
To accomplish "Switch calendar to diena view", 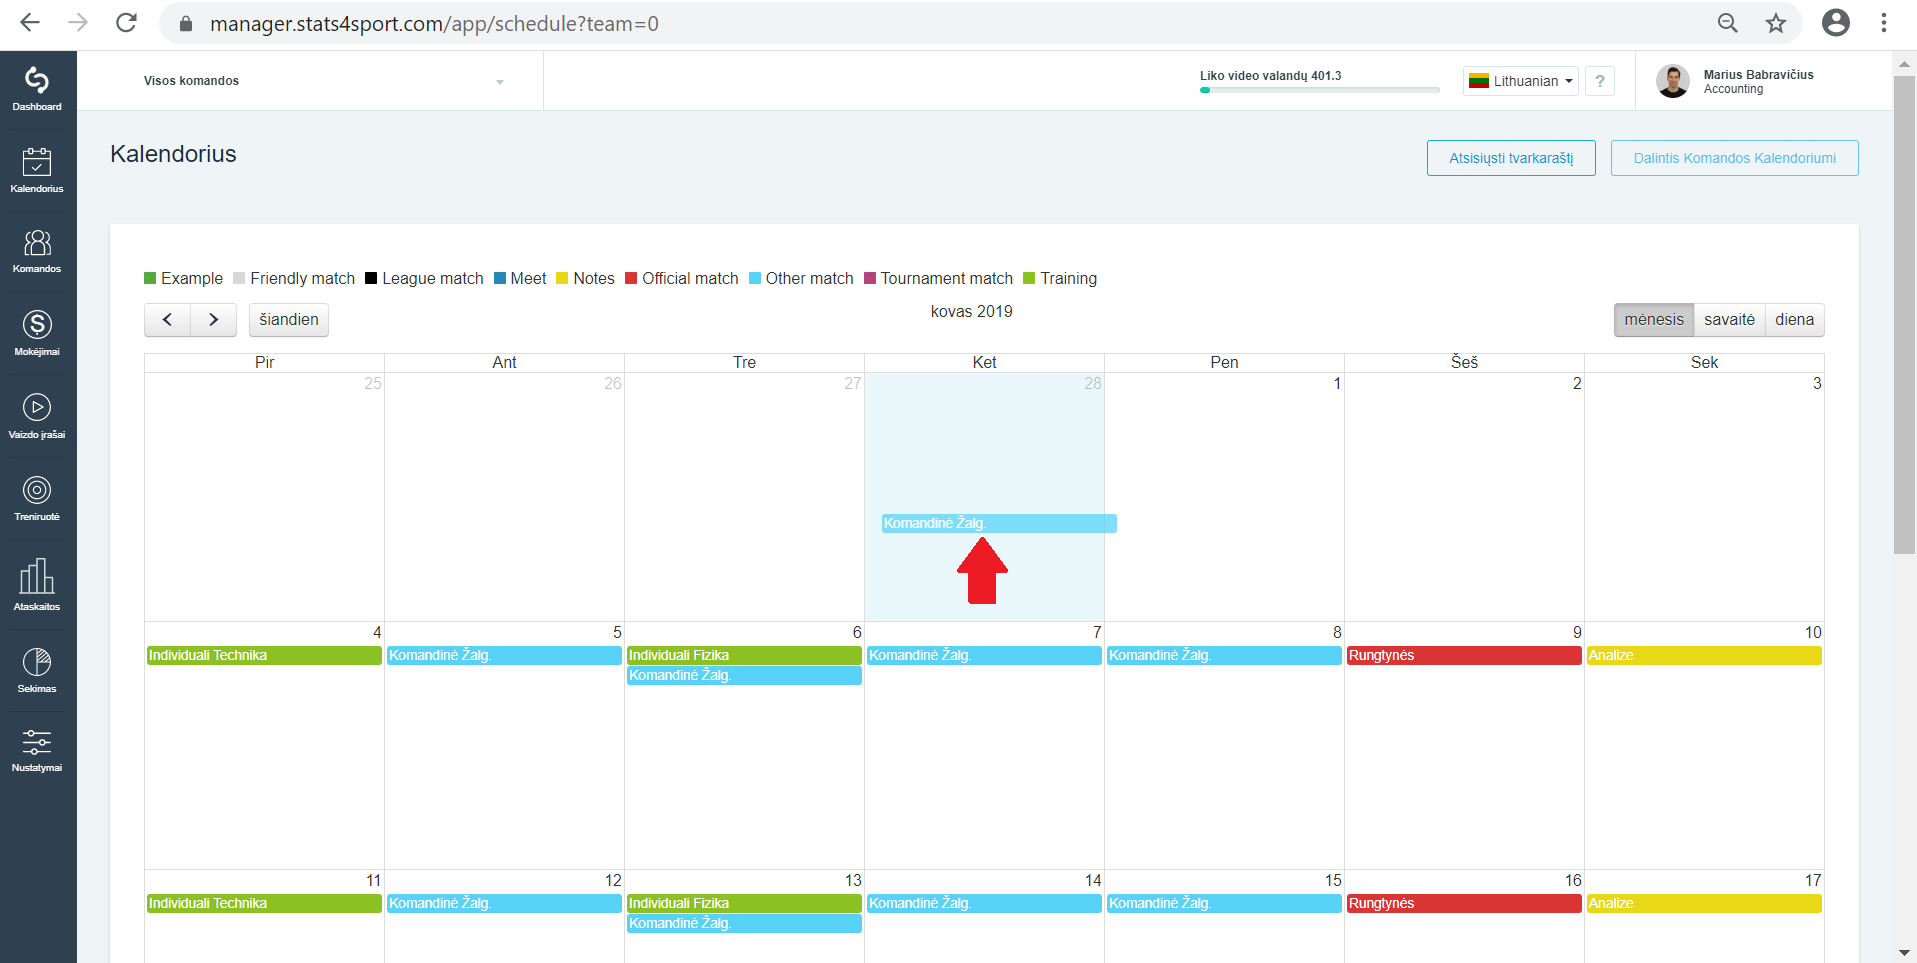I will [1794, 320].
